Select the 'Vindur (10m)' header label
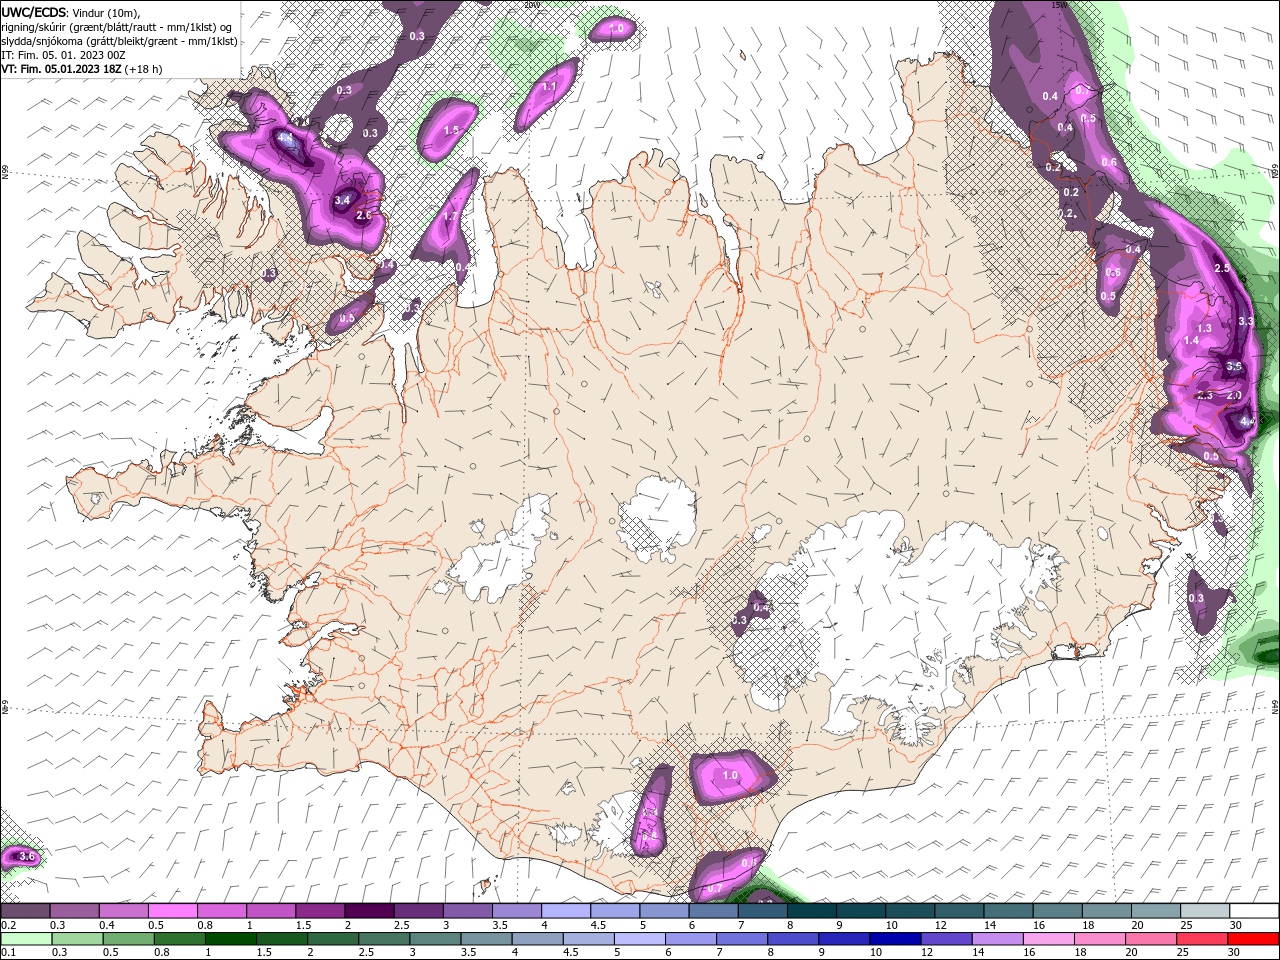 107,12
